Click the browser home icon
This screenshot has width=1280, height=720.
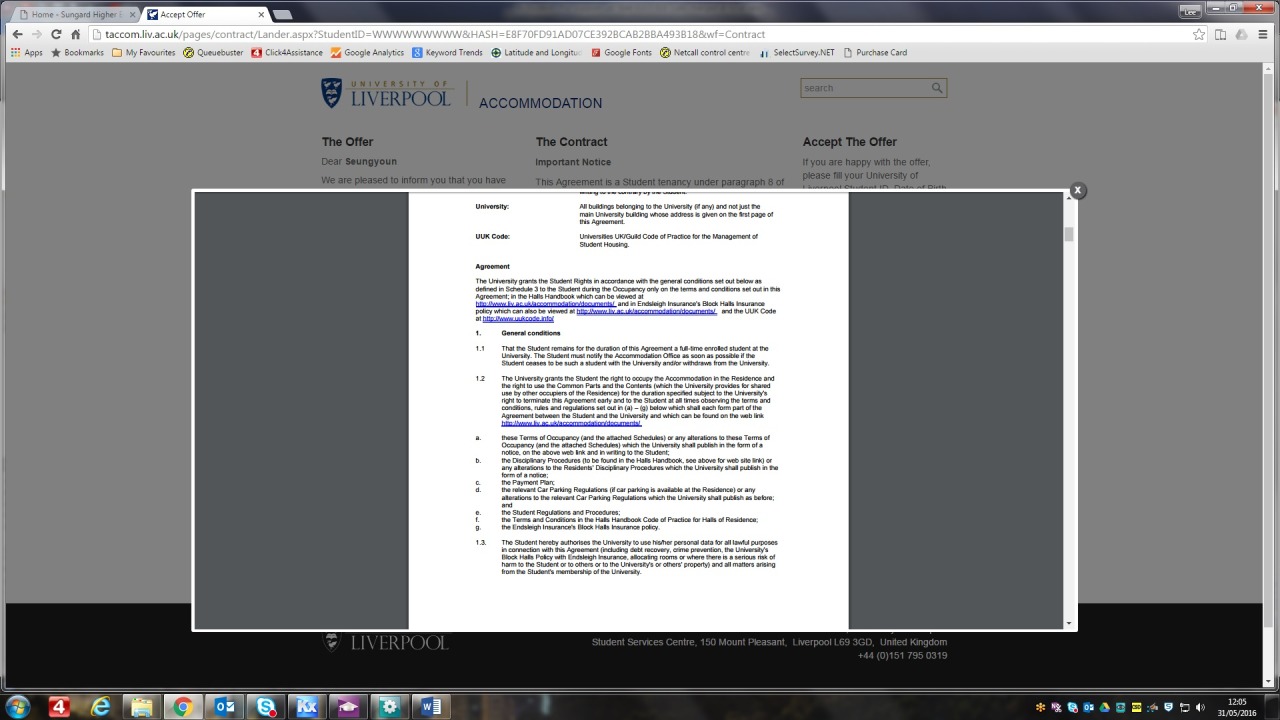click(x=76, y=34)
